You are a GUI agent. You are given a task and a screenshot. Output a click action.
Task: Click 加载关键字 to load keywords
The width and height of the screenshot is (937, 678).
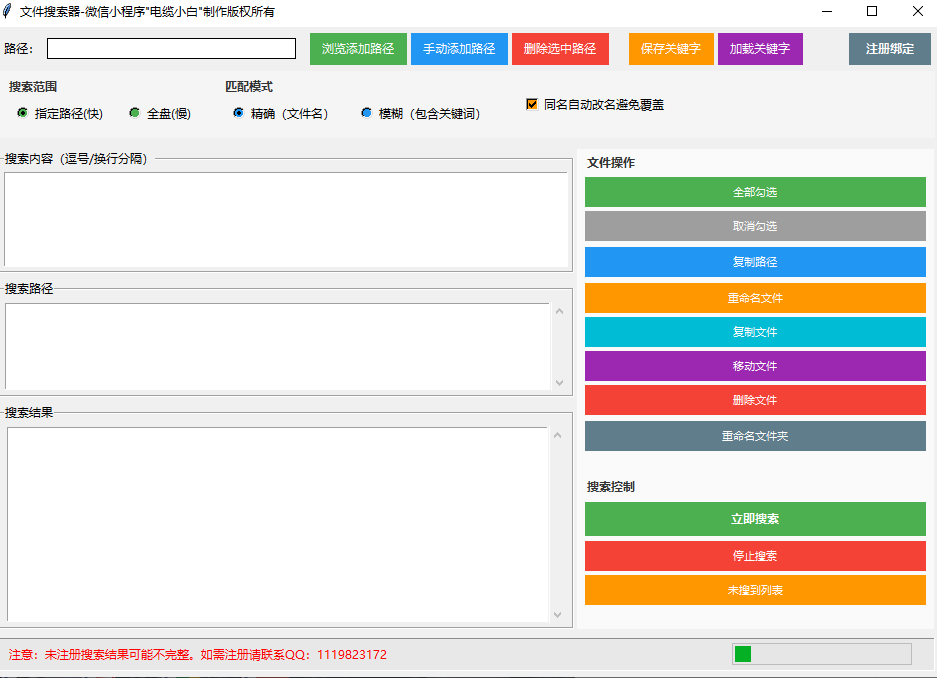coord(760,48)
